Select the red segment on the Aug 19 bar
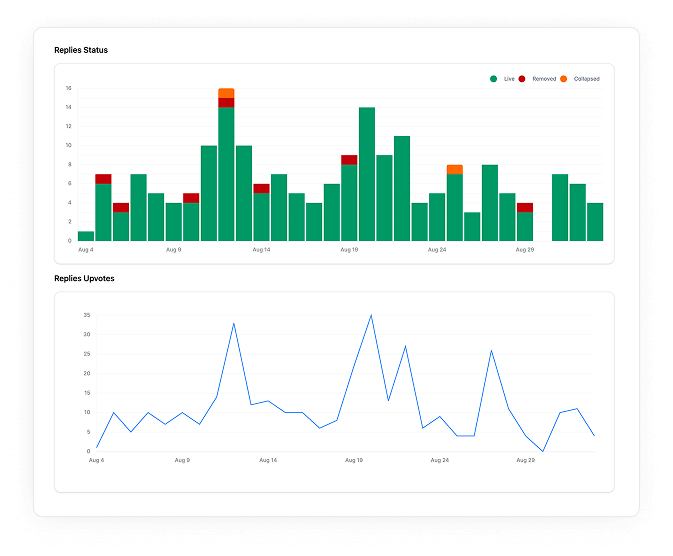 (349, 160)
